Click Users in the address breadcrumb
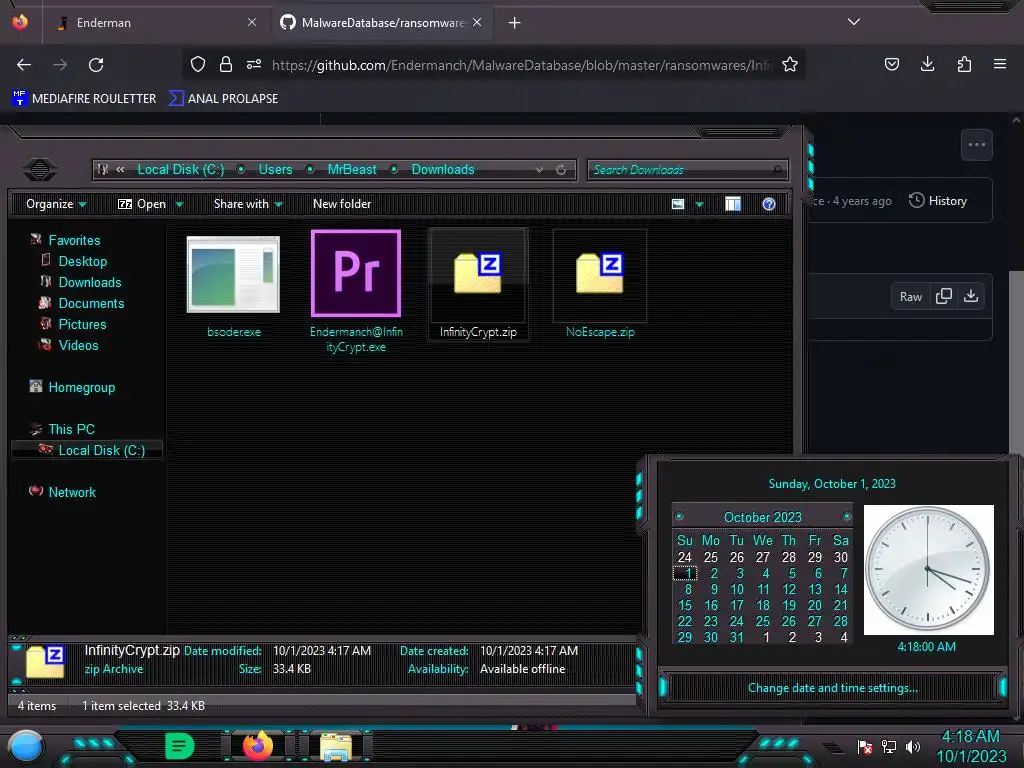 [x=275, y=170]
